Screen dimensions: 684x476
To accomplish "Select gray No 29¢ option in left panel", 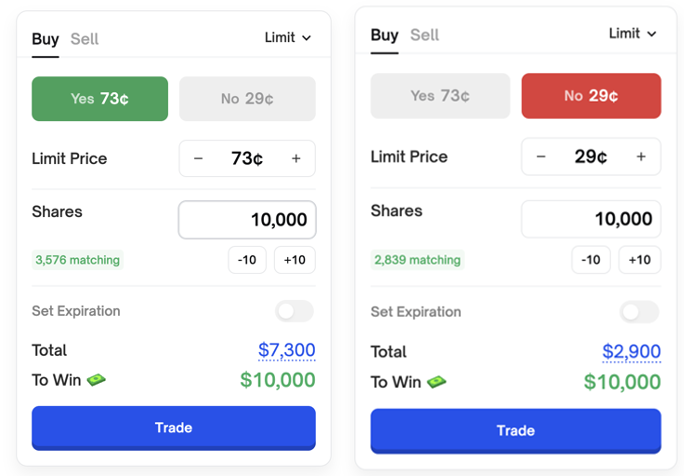I will click(247, 99).
